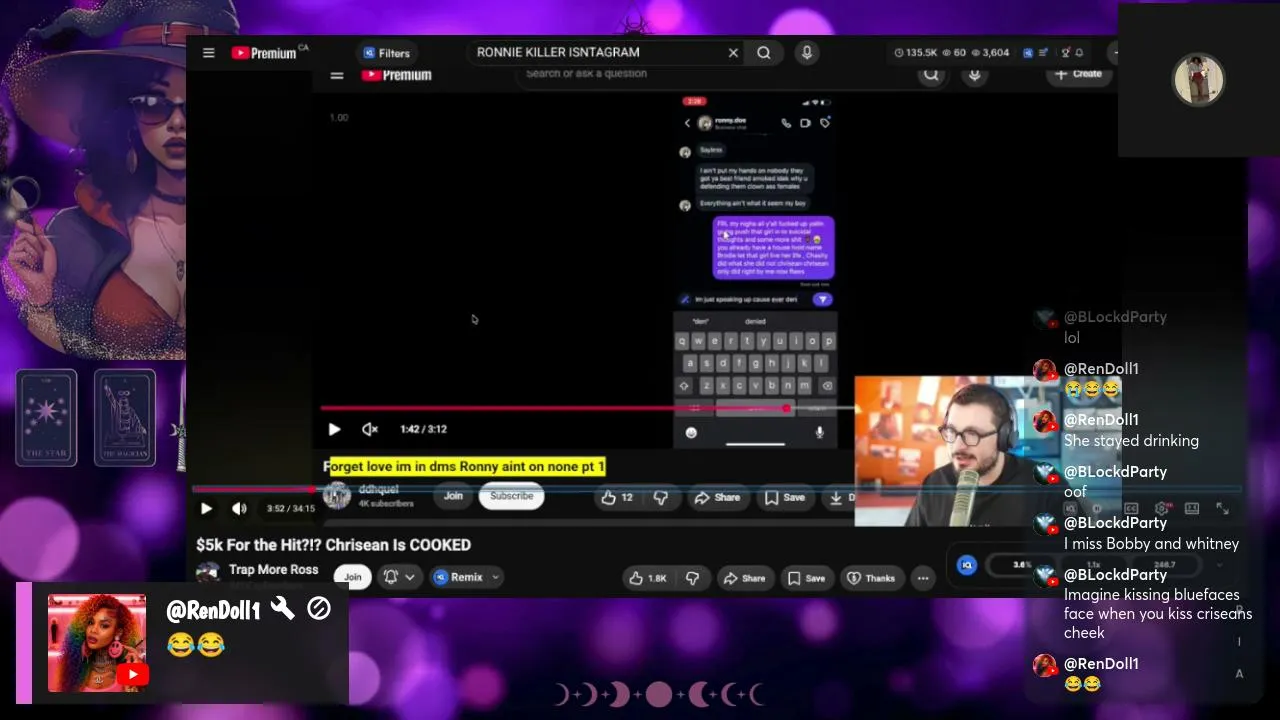Clear the search query with the X

(x=733, y=53)
